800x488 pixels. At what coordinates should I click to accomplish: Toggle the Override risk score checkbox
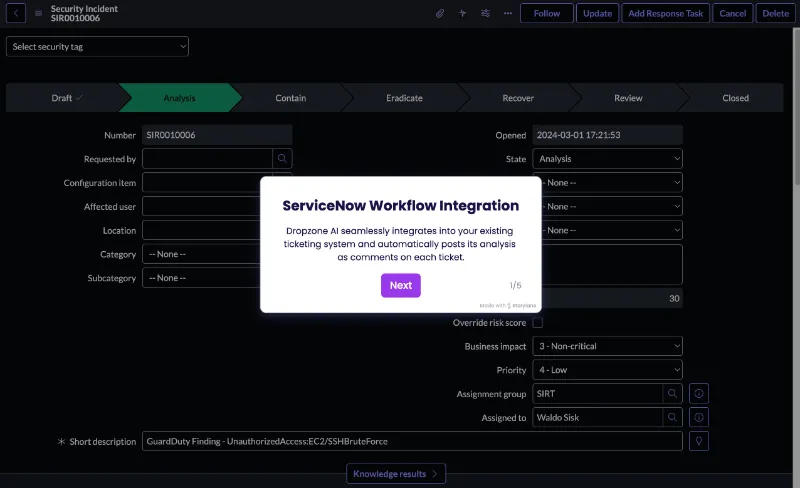pos(538,323)
